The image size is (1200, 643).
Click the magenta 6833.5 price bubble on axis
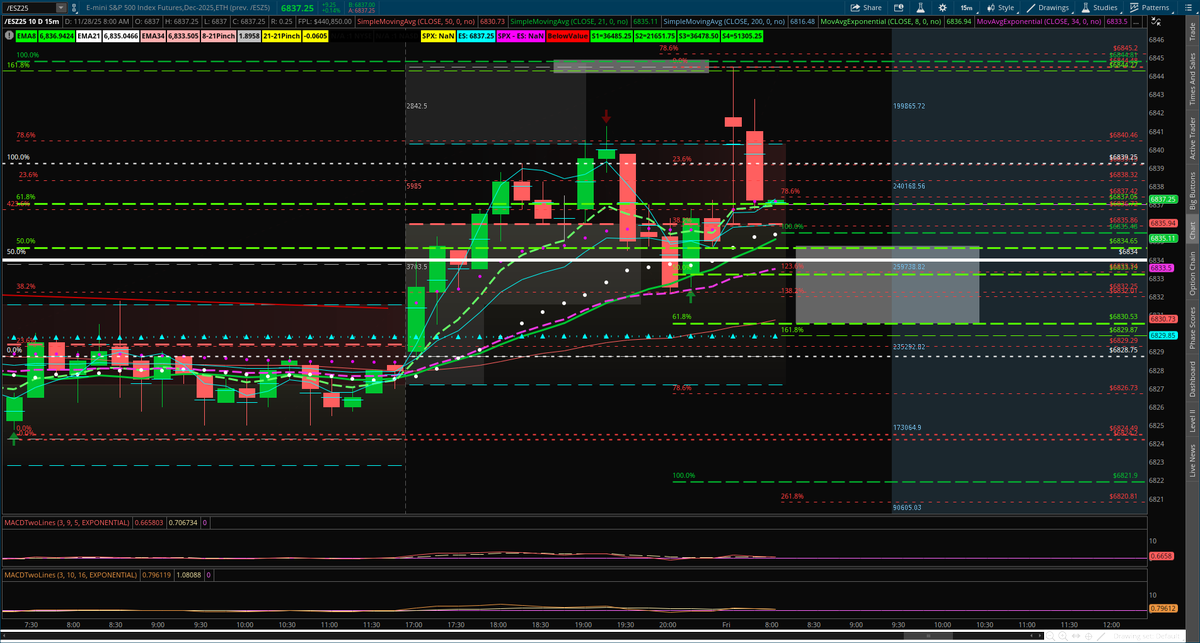[x=1162, y=267]
